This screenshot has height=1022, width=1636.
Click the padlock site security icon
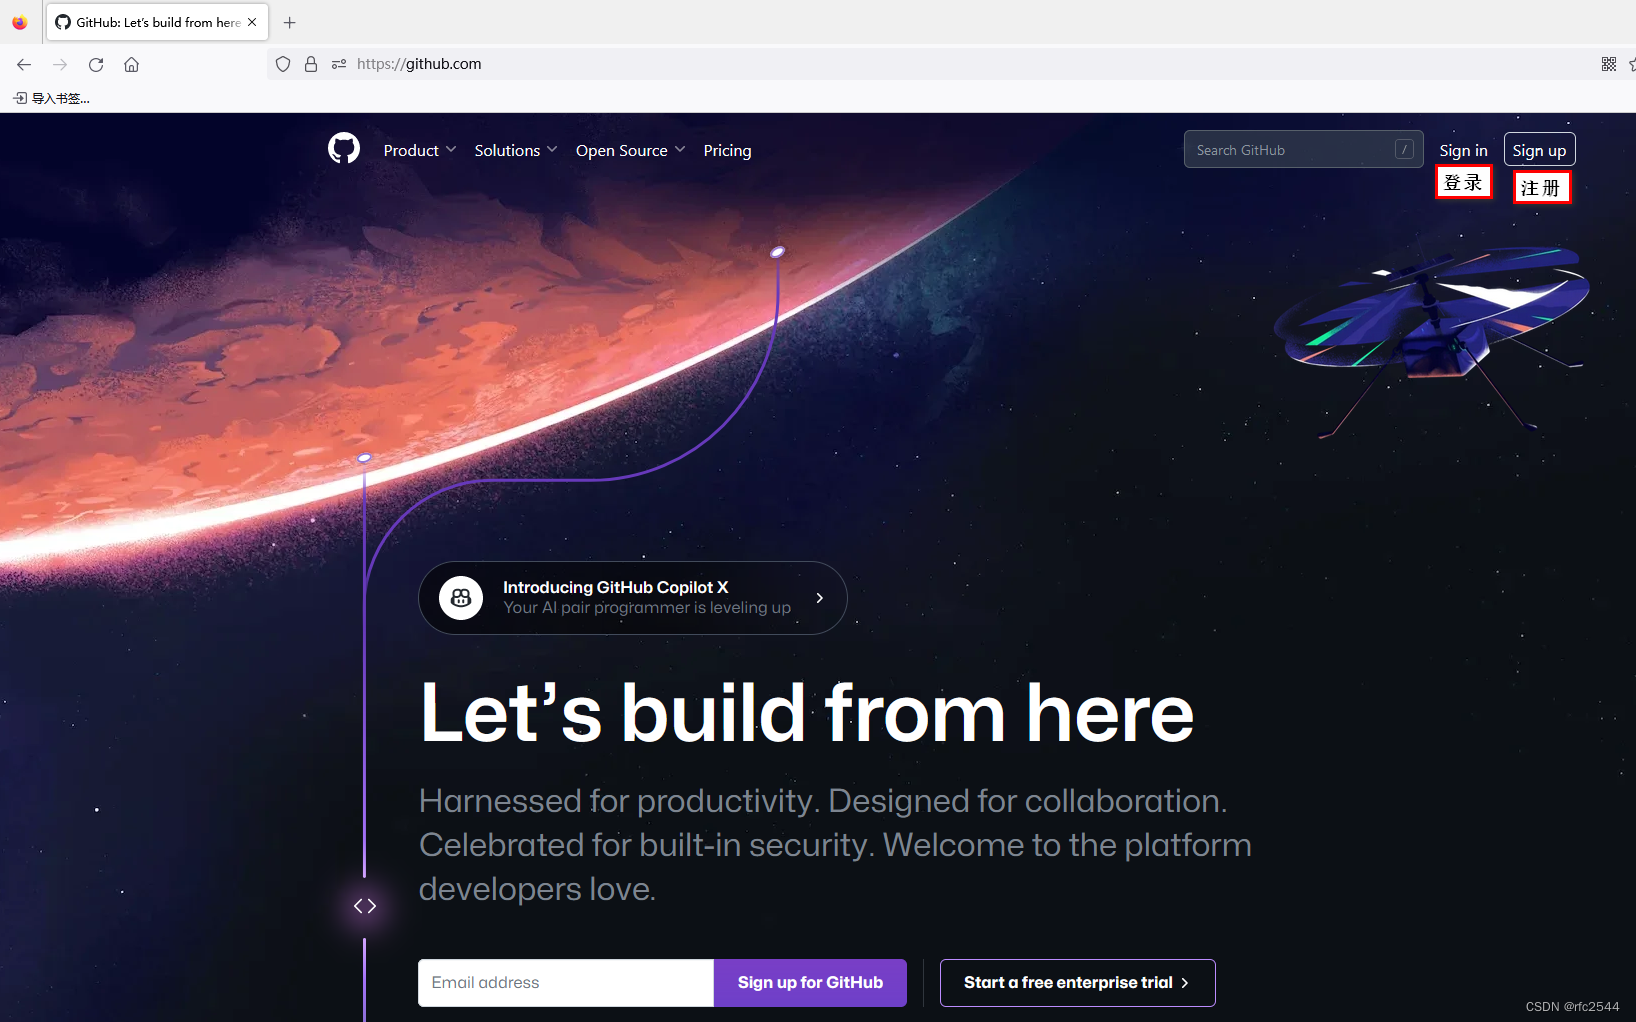[x=311, y=64]
